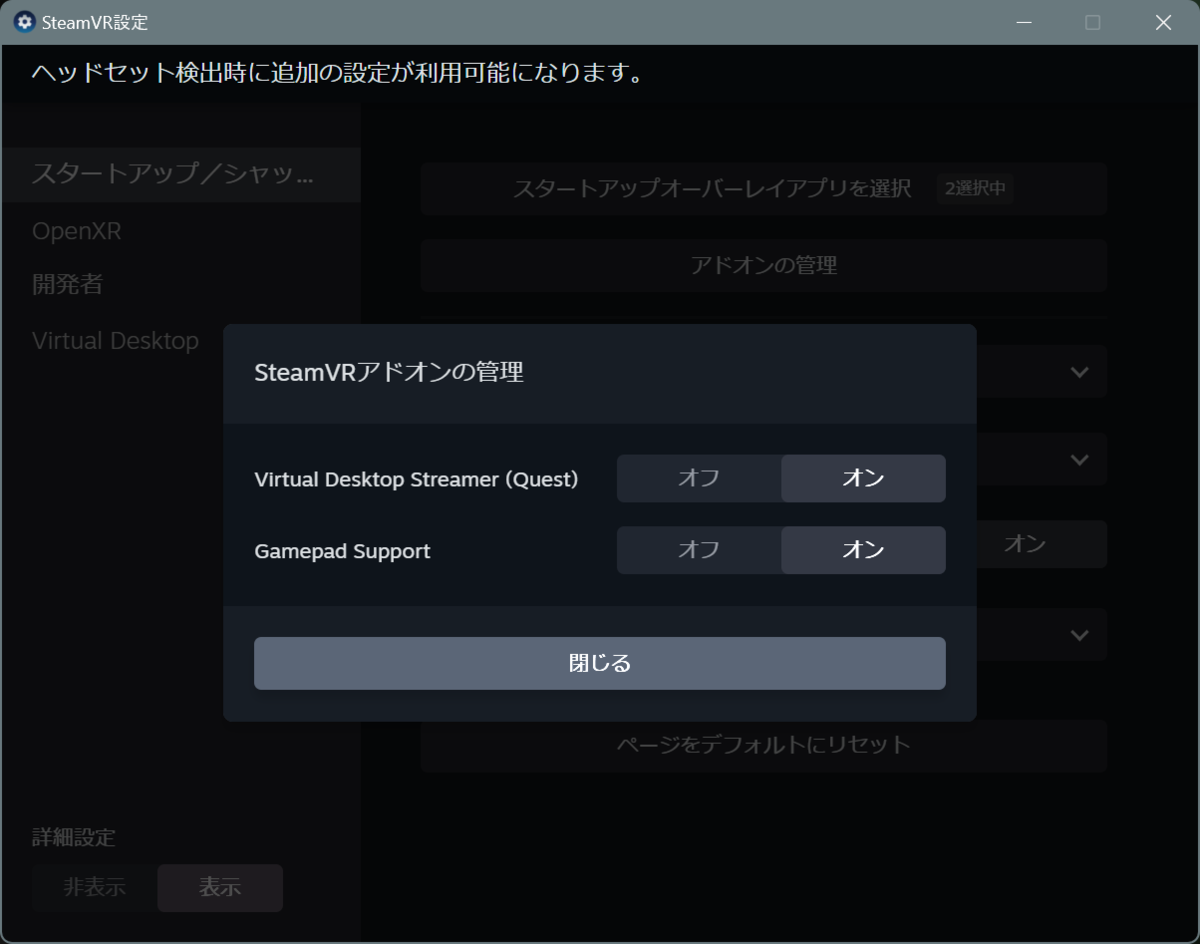Viewport: 1200px width, 944px height.
Task: Expand the first dropdown chevron below アドオンの管理
Action: (1079, 372)
